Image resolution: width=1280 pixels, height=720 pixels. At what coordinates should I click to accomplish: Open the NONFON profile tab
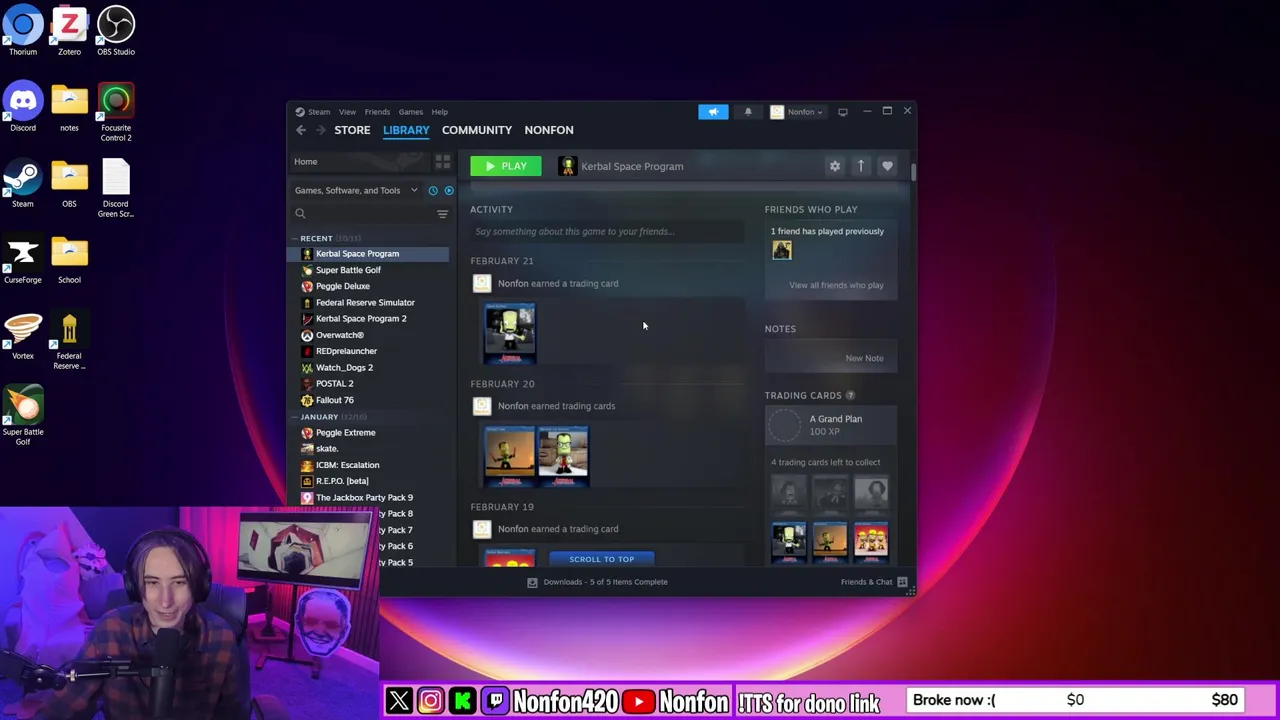click(x=549, y=130)
